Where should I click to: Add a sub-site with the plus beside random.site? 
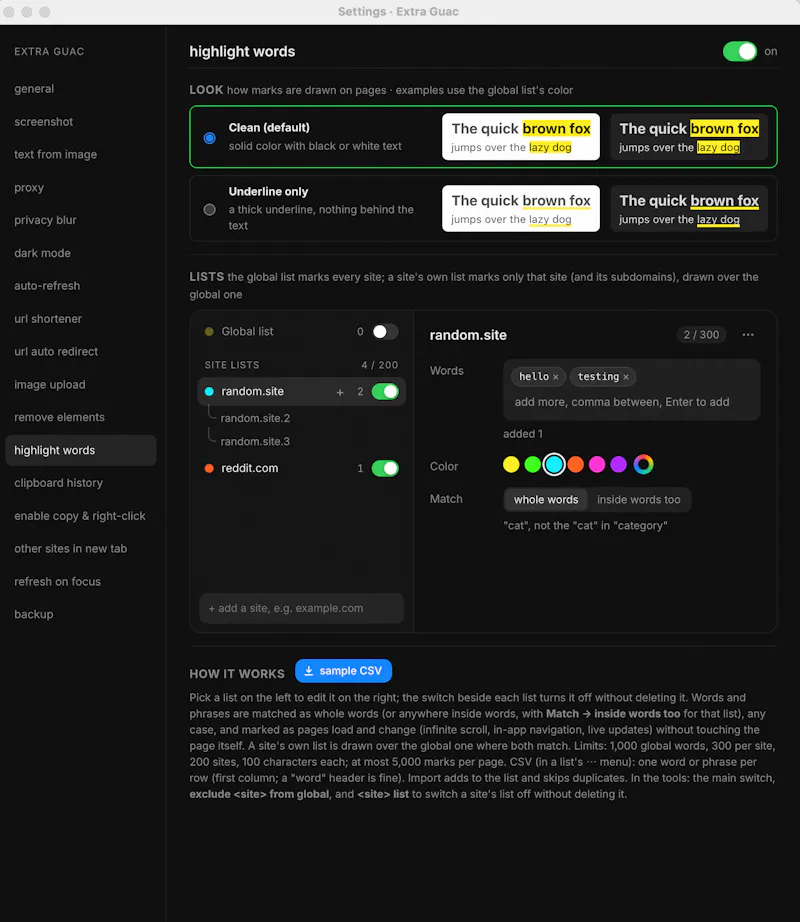tap(340, 392)
